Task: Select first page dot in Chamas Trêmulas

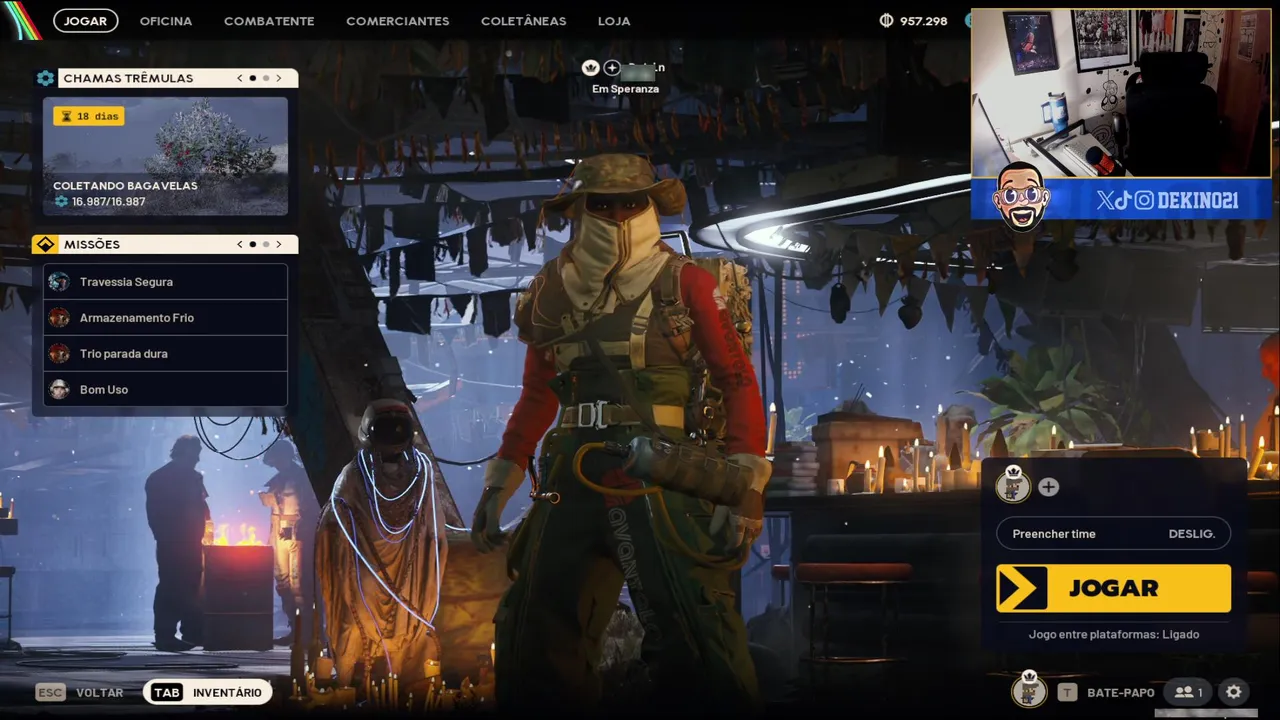Action: tap(253, 78)
